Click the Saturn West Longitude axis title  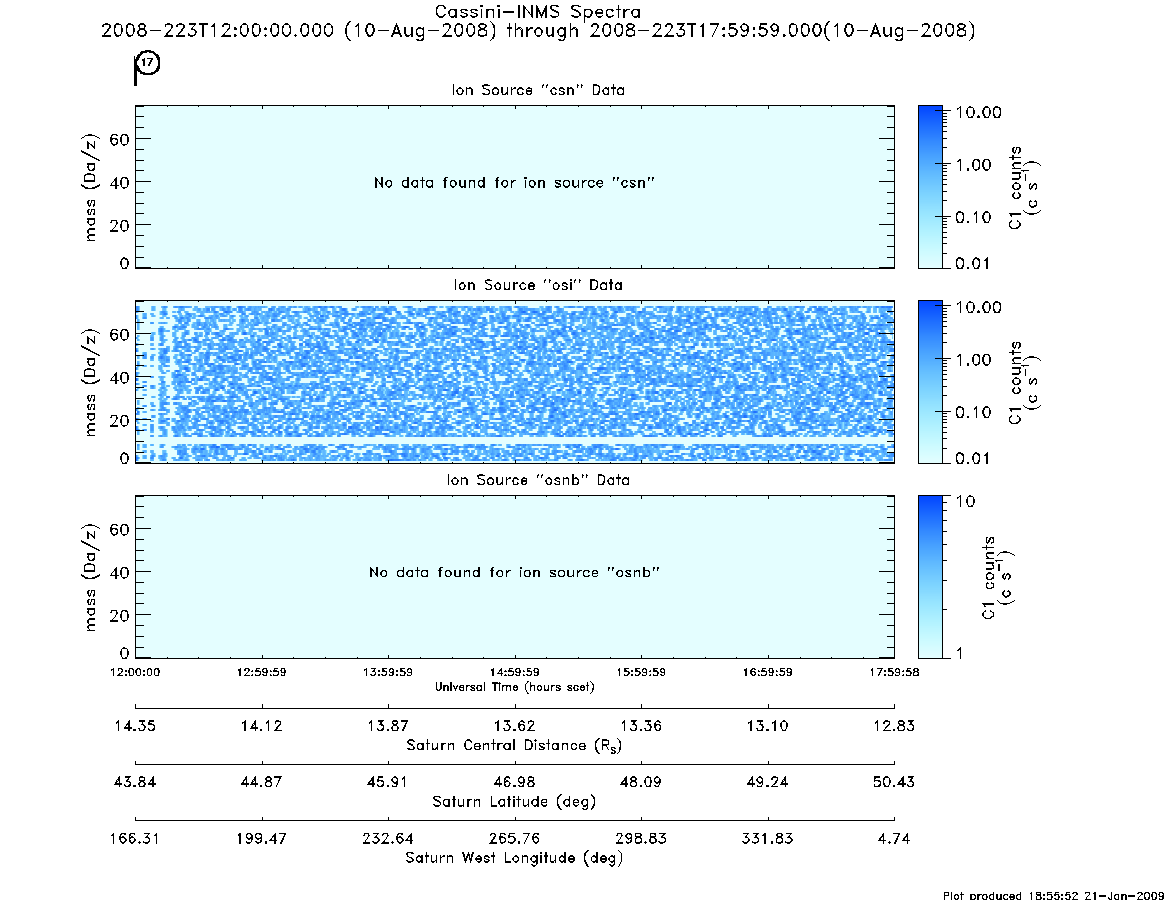(x=514, y=858)
